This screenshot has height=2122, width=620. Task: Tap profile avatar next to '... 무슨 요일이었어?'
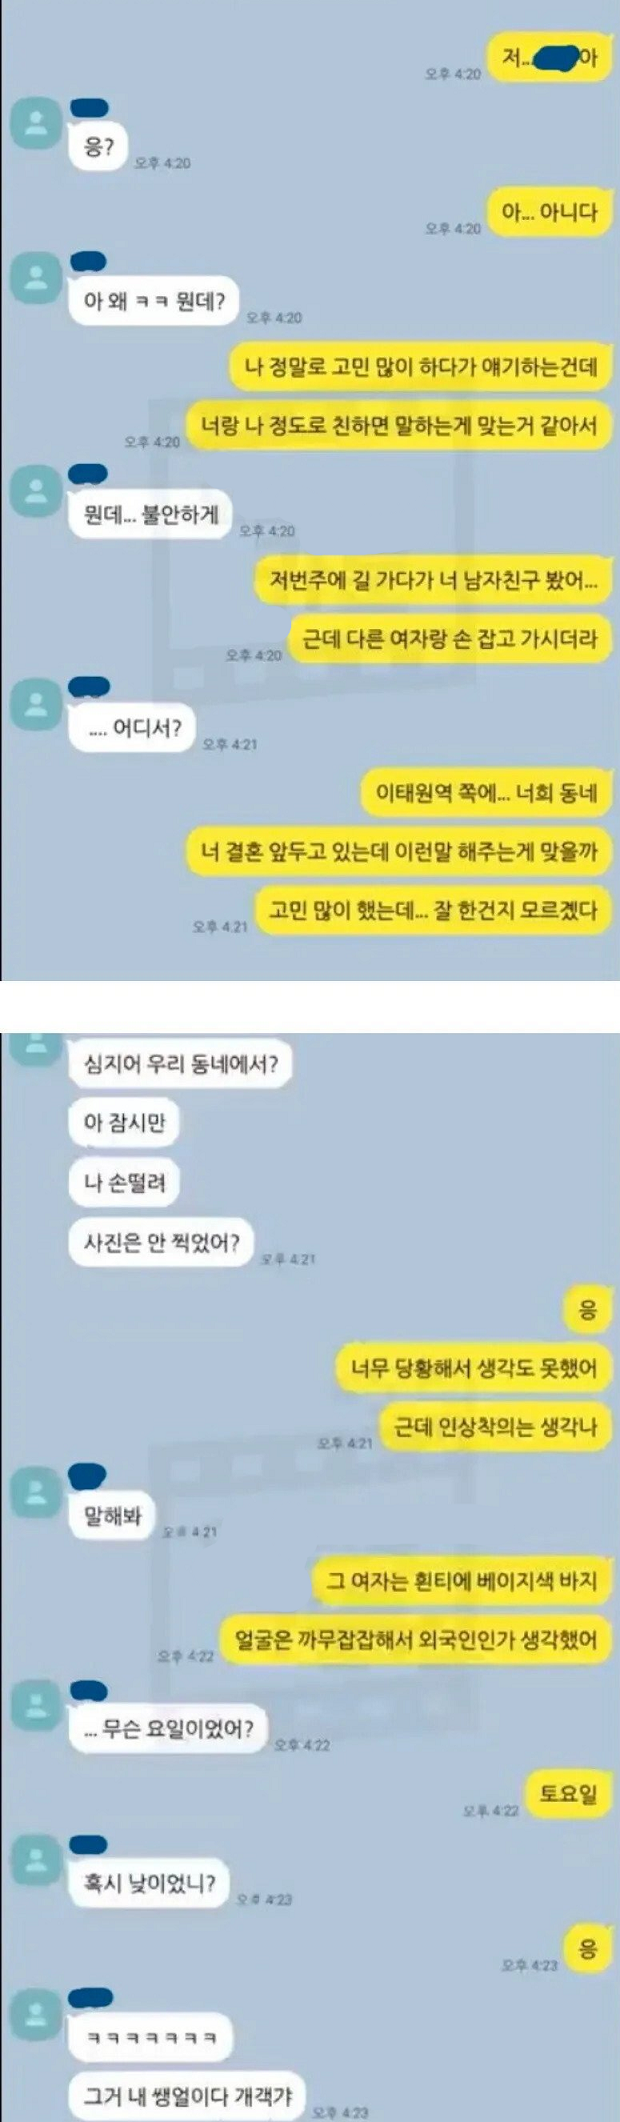tap(35, 1705)
